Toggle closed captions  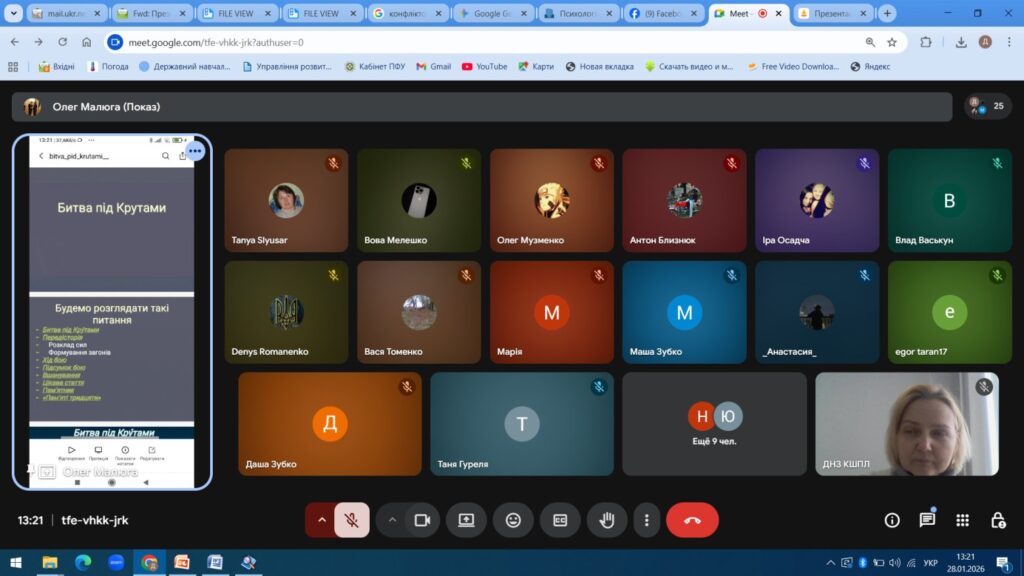tap(560, 520)
